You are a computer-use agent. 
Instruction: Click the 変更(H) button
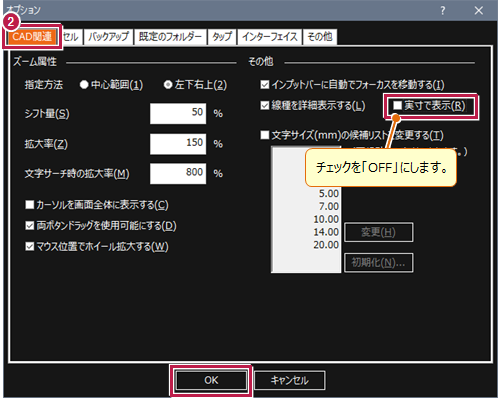click(x=379, y=232)
